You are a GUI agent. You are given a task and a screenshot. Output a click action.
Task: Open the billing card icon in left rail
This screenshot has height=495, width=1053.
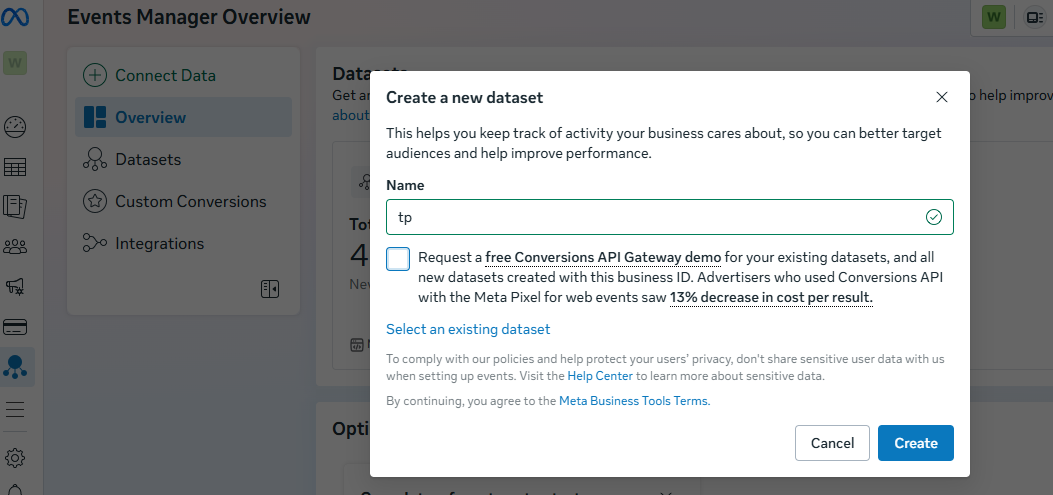click(x=15, y=327)
